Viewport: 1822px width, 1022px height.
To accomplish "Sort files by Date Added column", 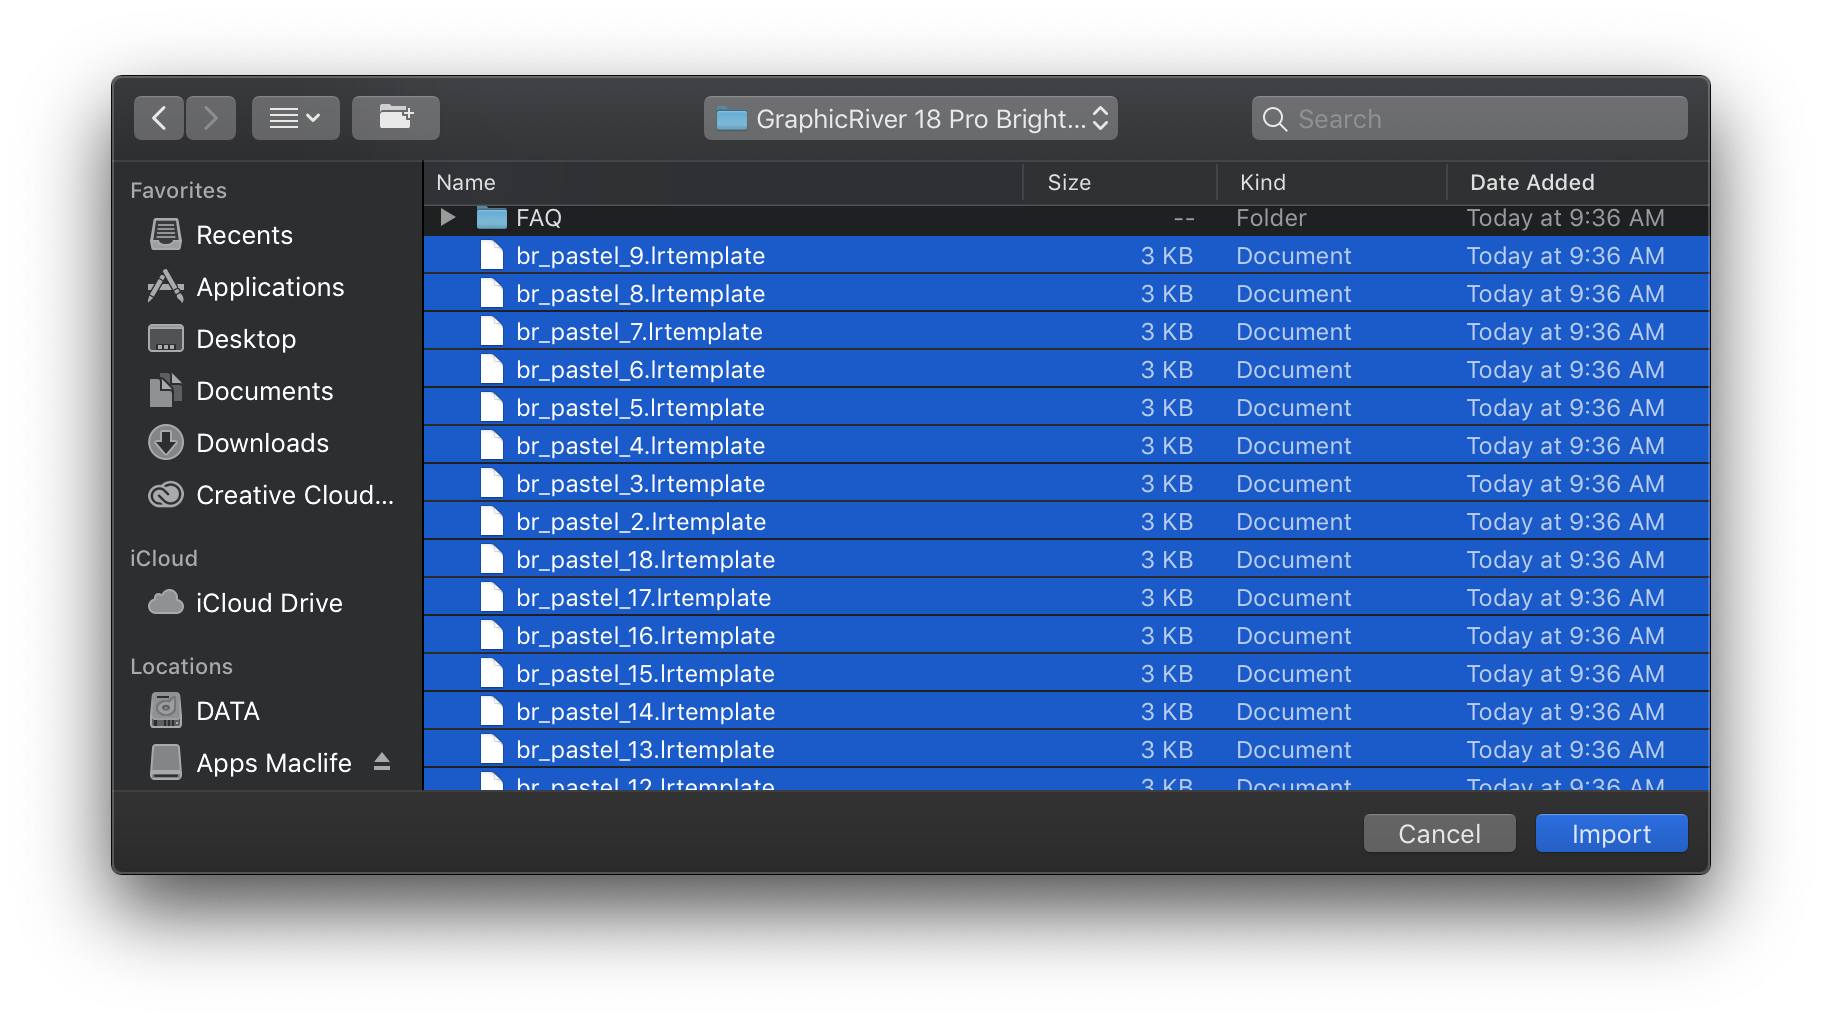I will click(1531, 182).
